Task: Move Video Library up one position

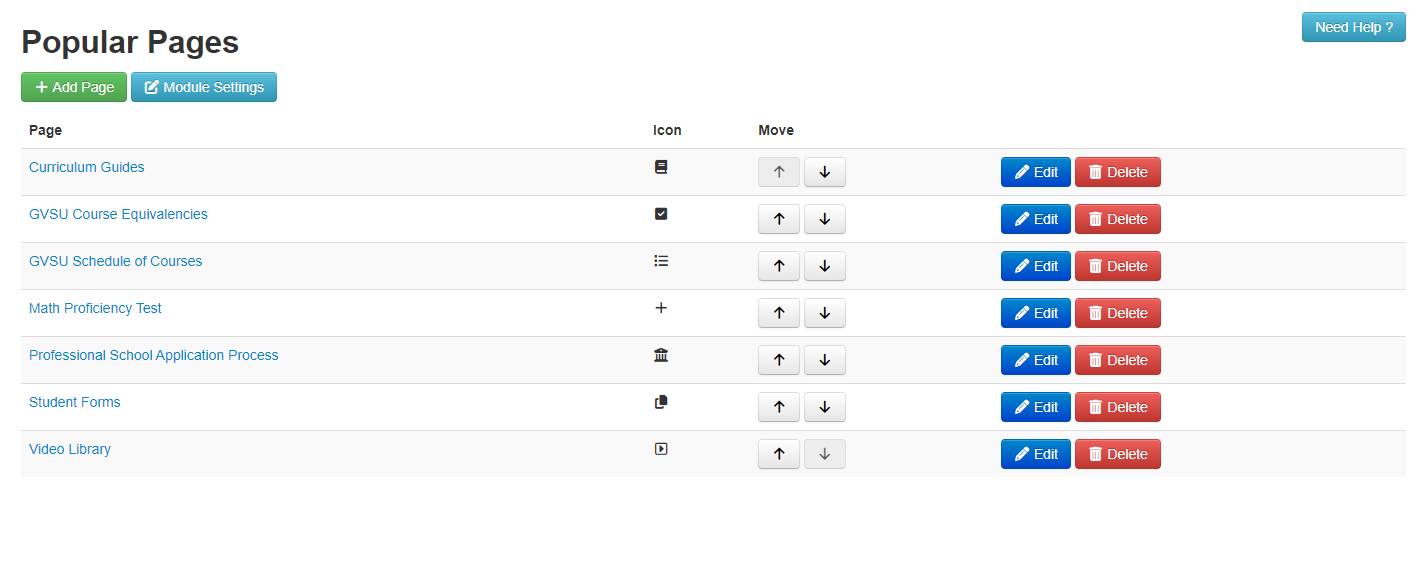Action: pos(779,454)
